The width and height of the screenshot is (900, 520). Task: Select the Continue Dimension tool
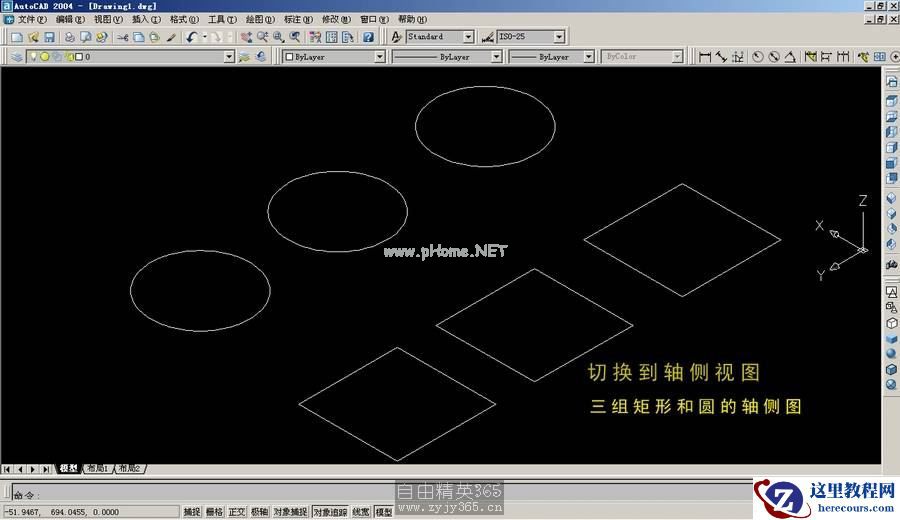pyautogui.click(x=843, y=57)
